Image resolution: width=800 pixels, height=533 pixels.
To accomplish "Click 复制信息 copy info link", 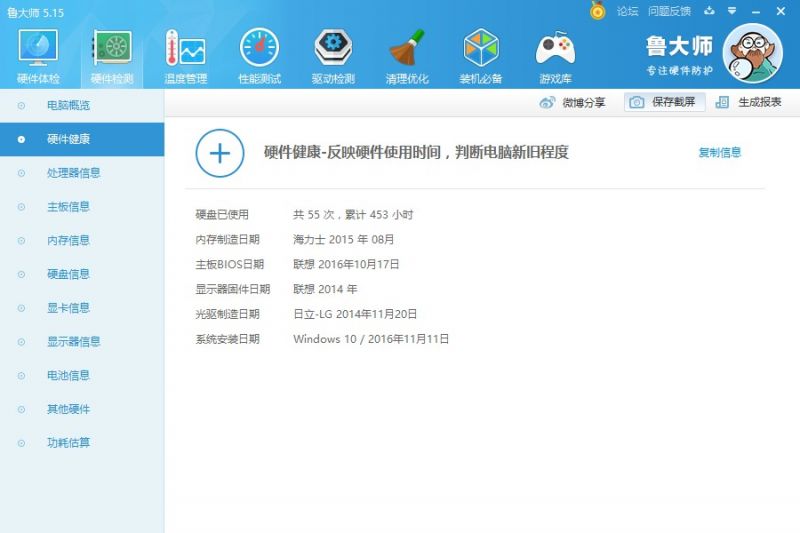I will tap(719, 152).
